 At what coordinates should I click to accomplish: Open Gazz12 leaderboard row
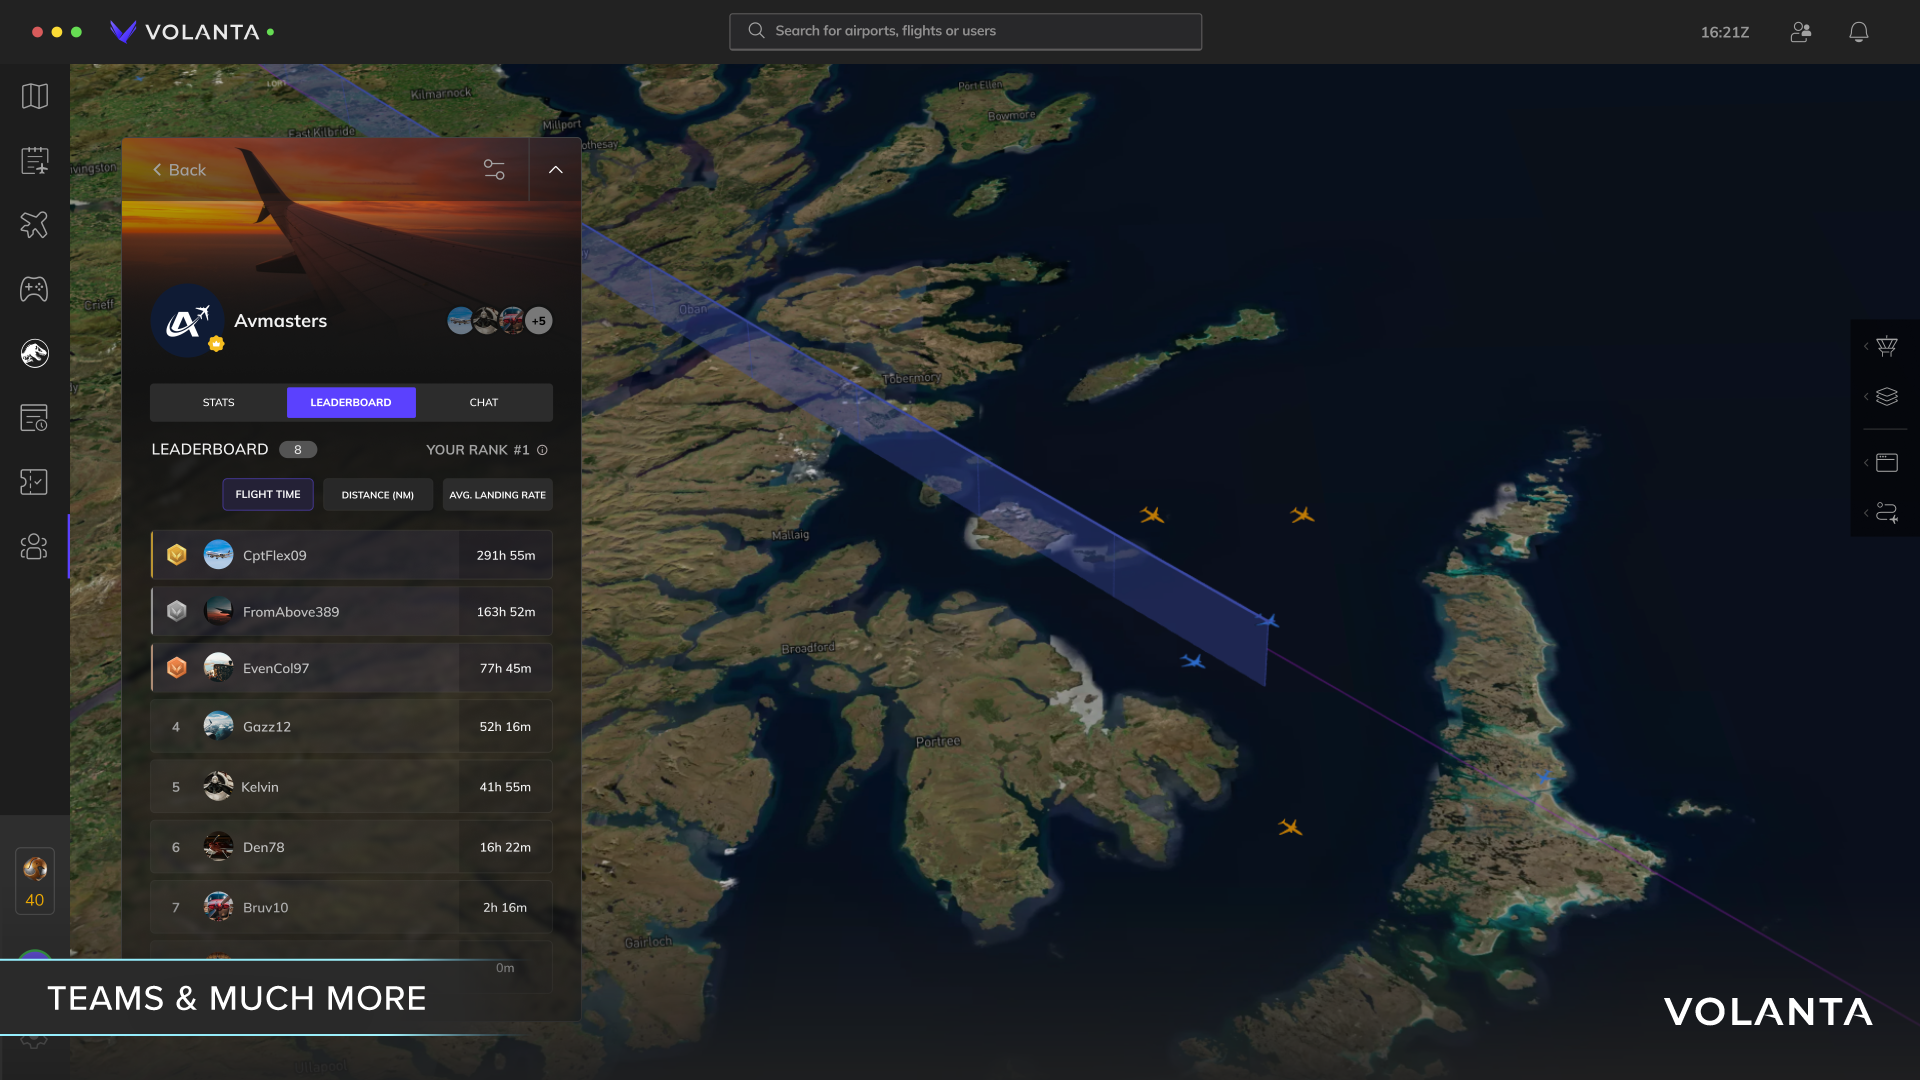pos(351,726)
